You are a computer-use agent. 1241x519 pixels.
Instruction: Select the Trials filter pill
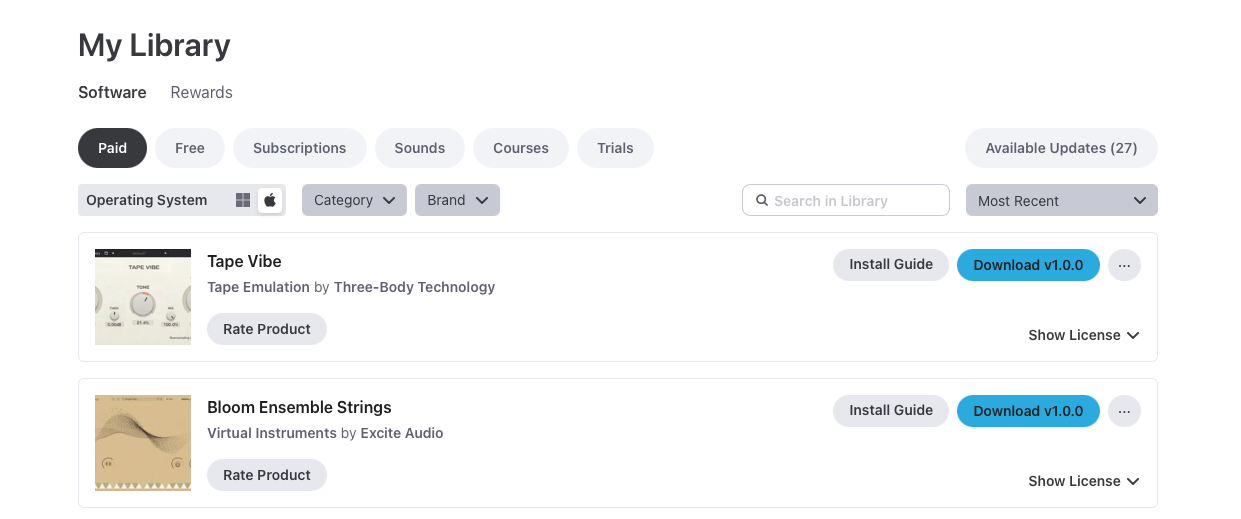point(615,148)
